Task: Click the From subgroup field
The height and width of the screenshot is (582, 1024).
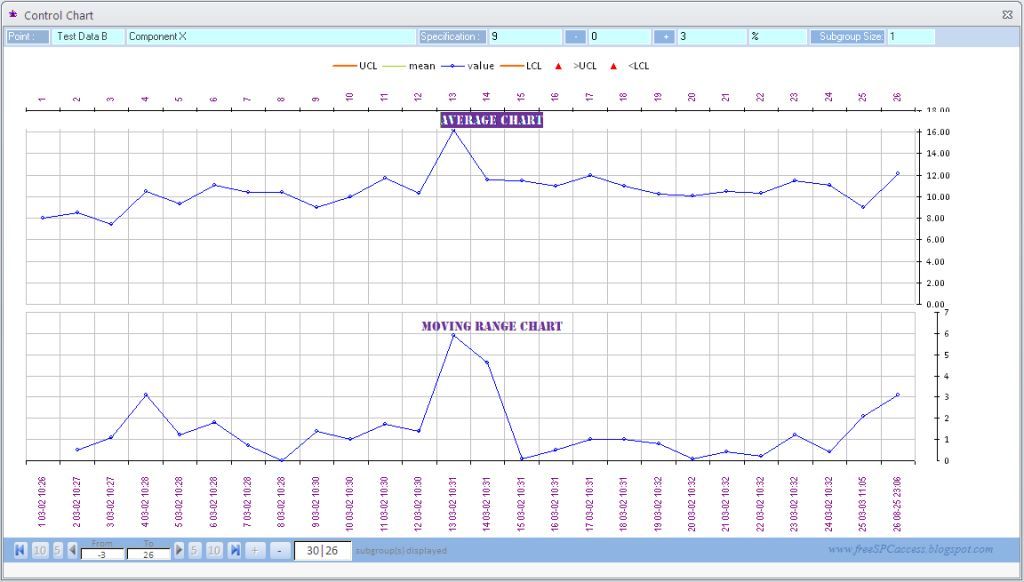Action: click(102, 555)
